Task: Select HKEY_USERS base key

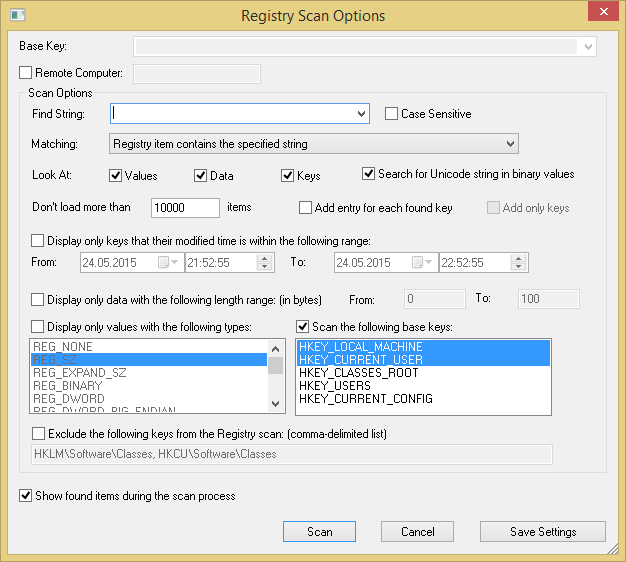Action: 423,386
